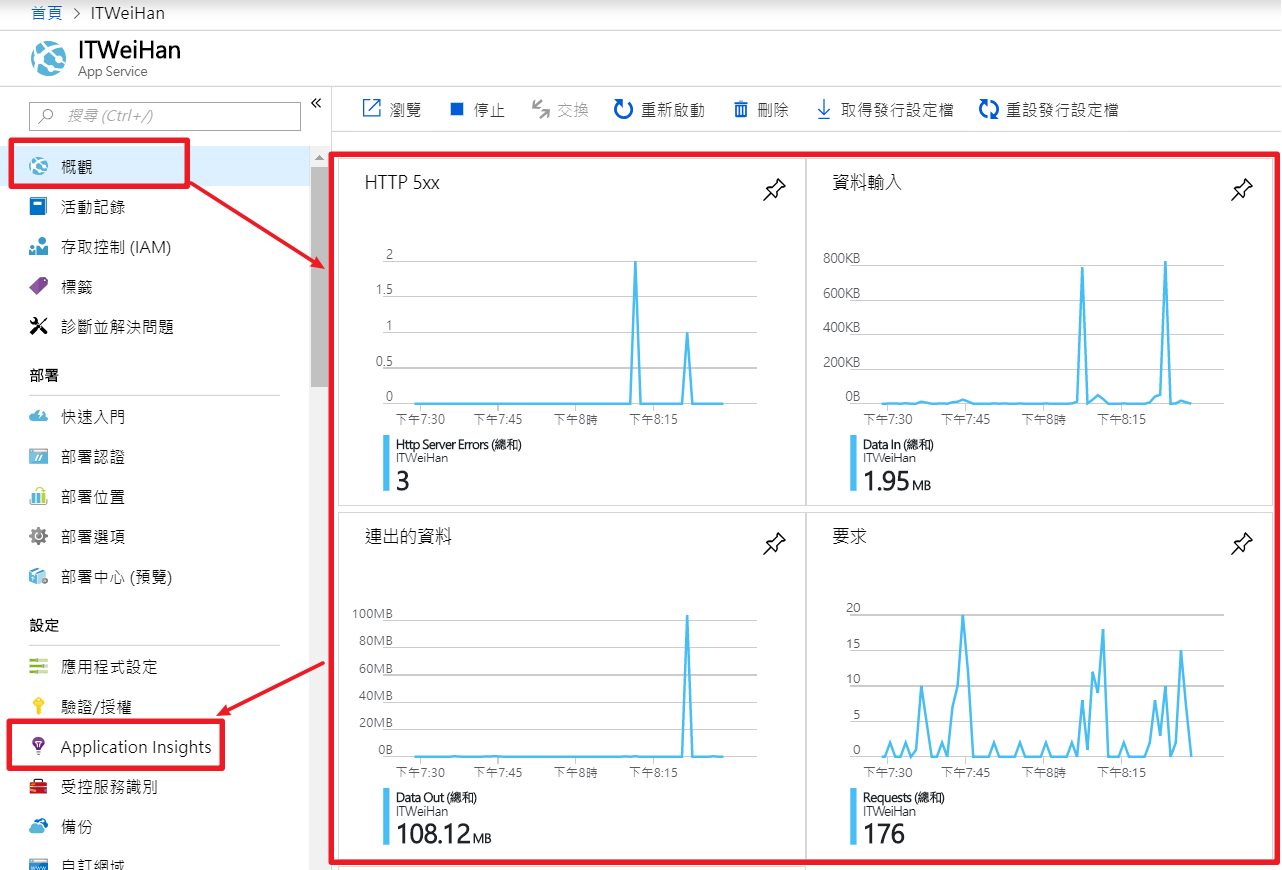The image size is (1282, 870).
Task: Click the HTTP 5xx chart title
Action: (402, 183)
